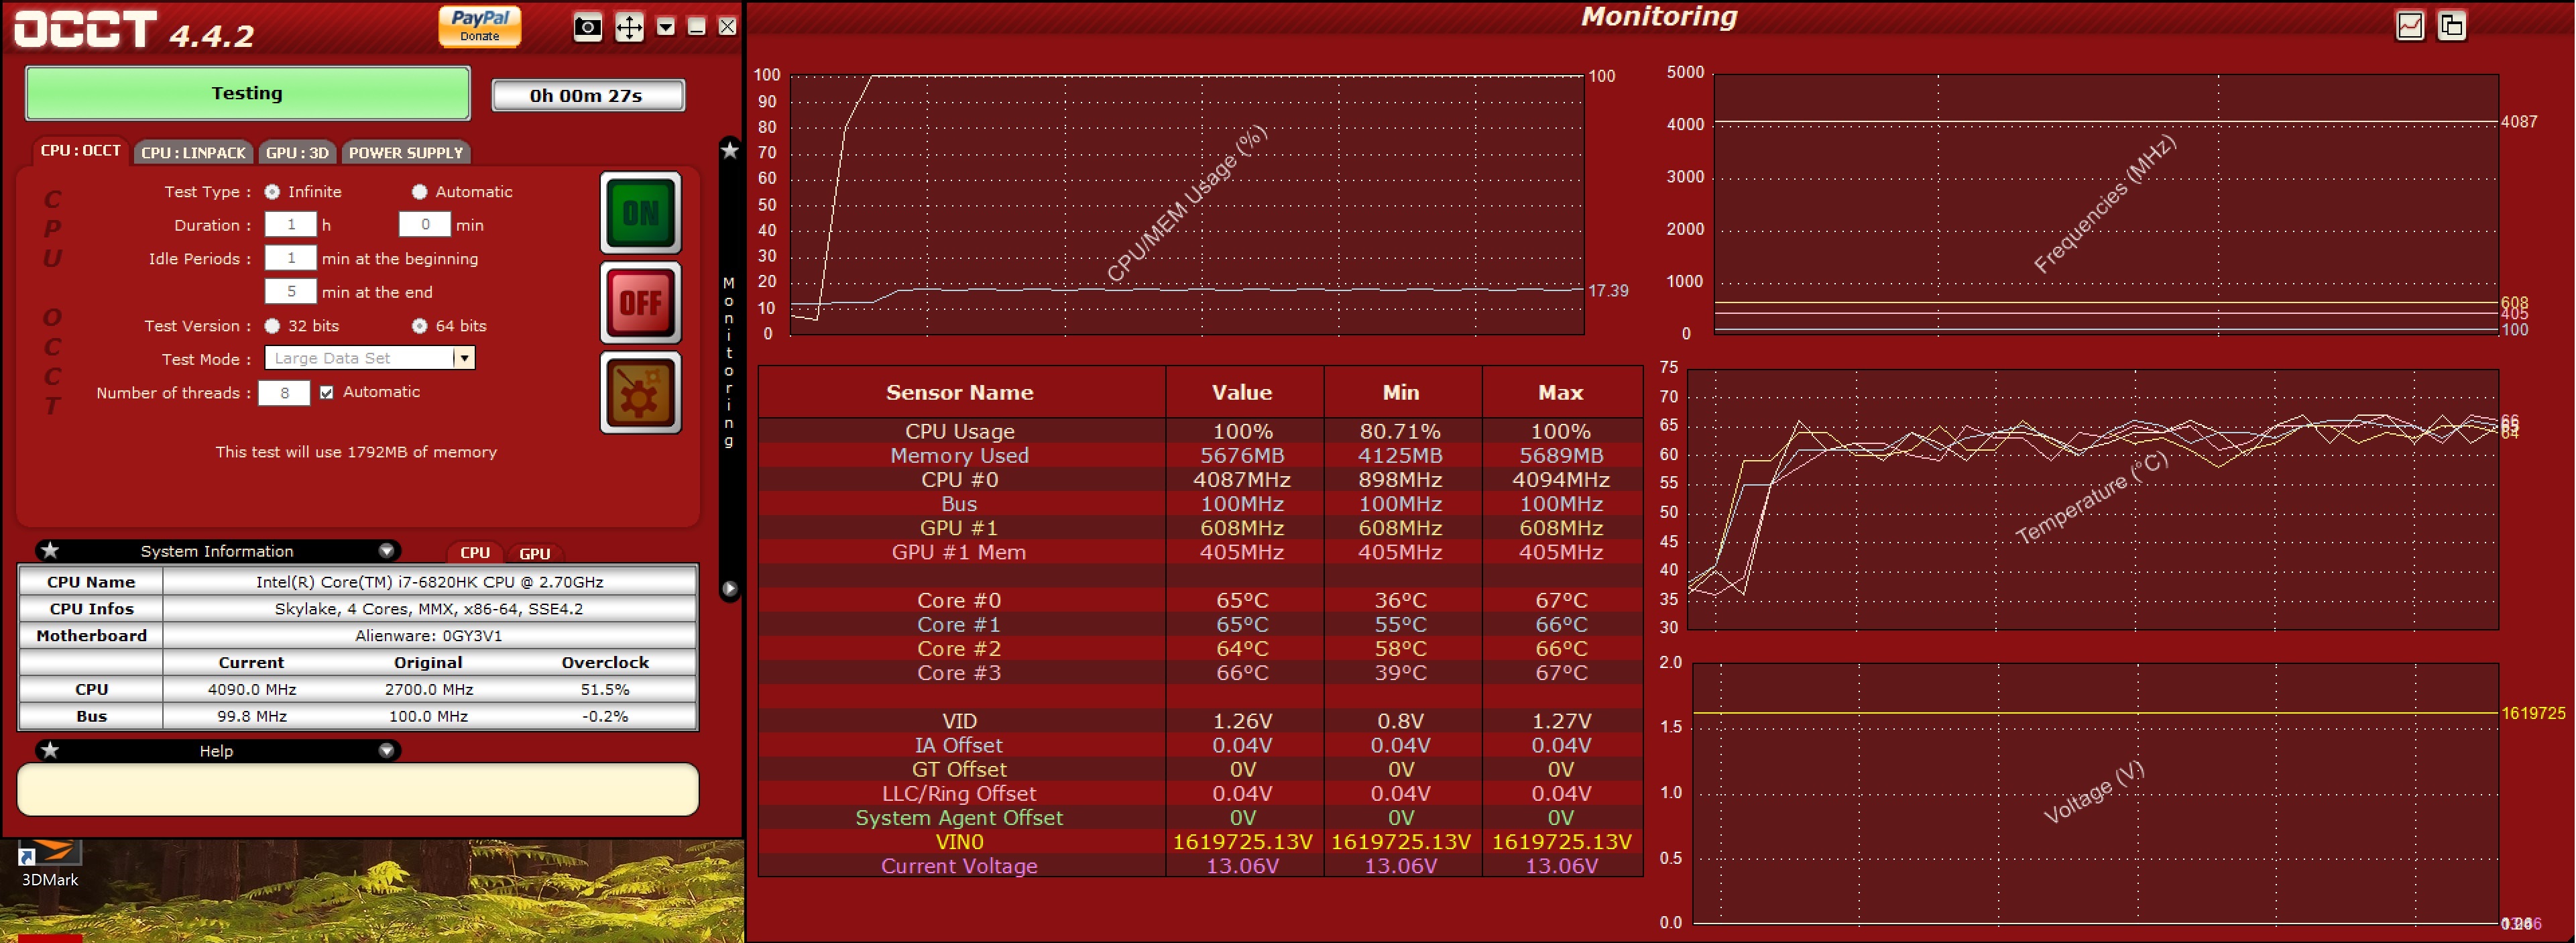Switch to the CPU : OCCT tab
This screenshot has height=943, width=2576.
80,151
